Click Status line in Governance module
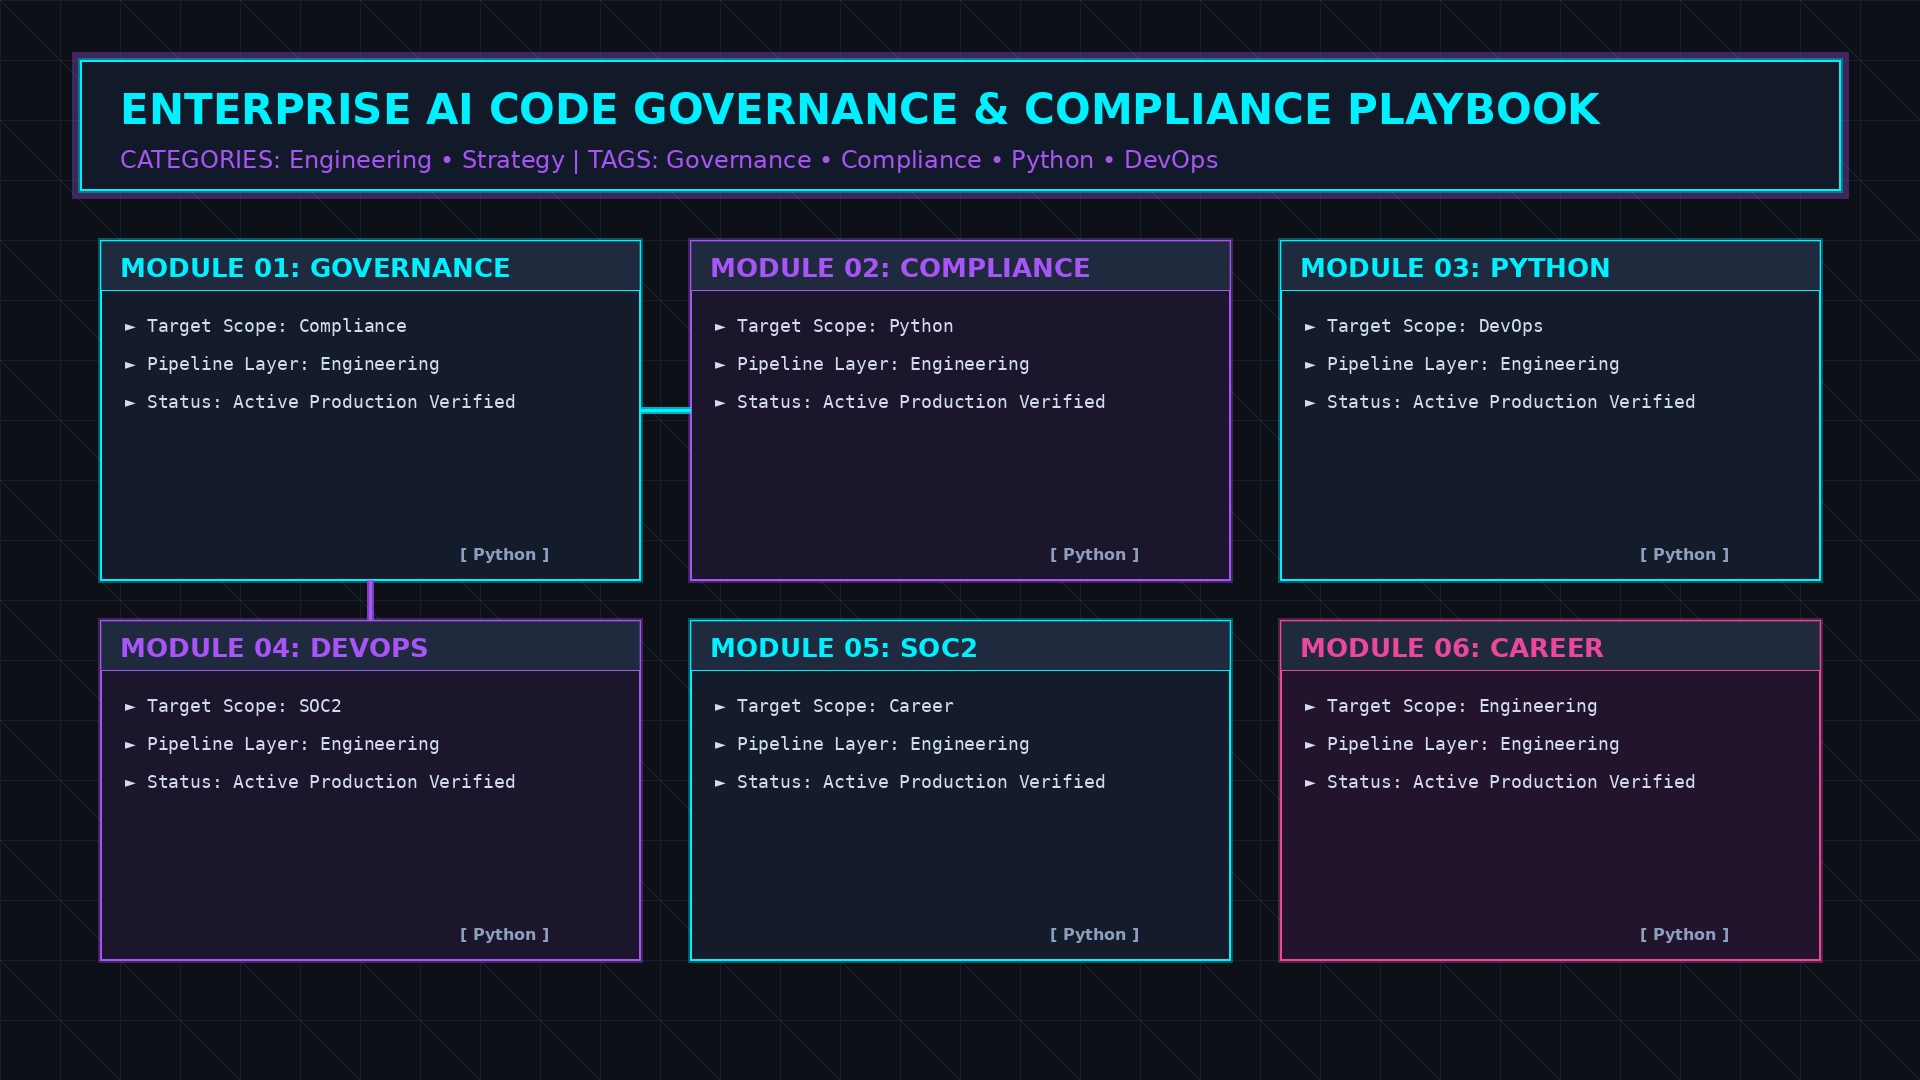This screenshot has height=1080, width=1920. [320, 402]
